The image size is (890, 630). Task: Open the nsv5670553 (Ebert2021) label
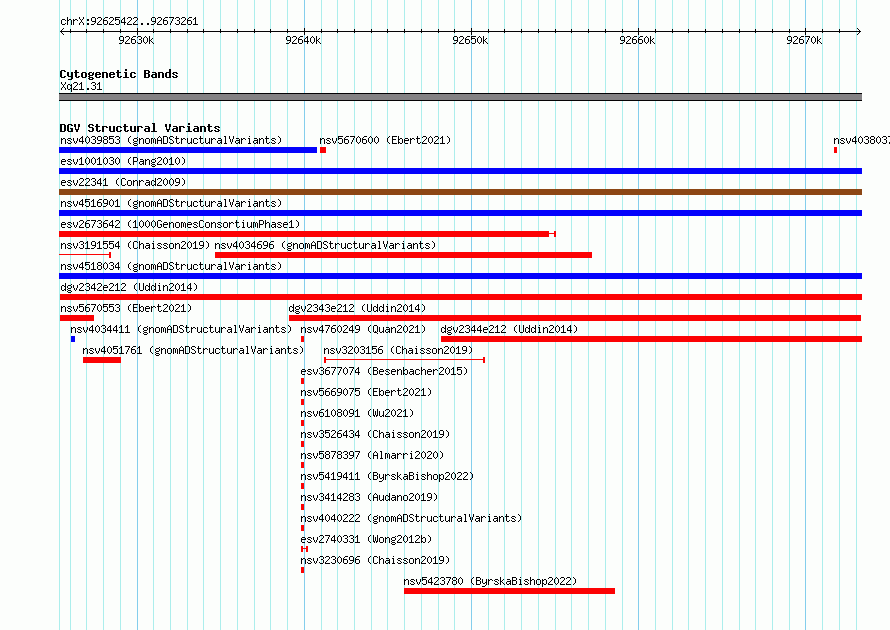point(126,308)
